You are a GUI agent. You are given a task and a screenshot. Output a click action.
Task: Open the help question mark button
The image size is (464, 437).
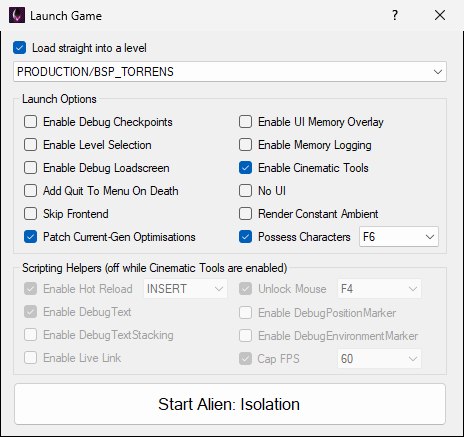[x=395, y=15]
